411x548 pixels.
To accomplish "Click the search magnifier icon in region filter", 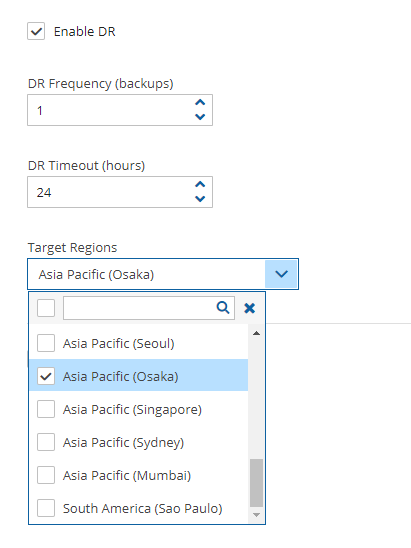I will click(x=223, y=308).
